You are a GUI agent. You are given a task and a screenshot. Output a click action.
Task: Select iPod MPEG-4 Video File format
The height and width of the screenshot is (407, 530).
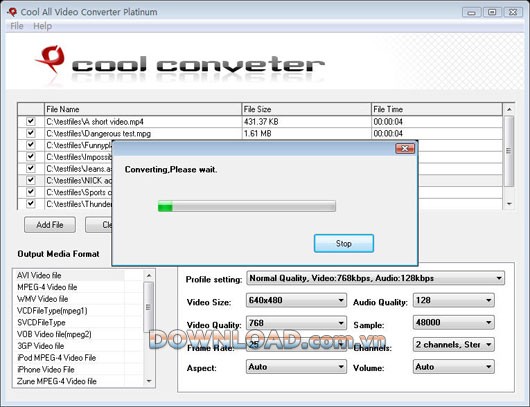56,358
